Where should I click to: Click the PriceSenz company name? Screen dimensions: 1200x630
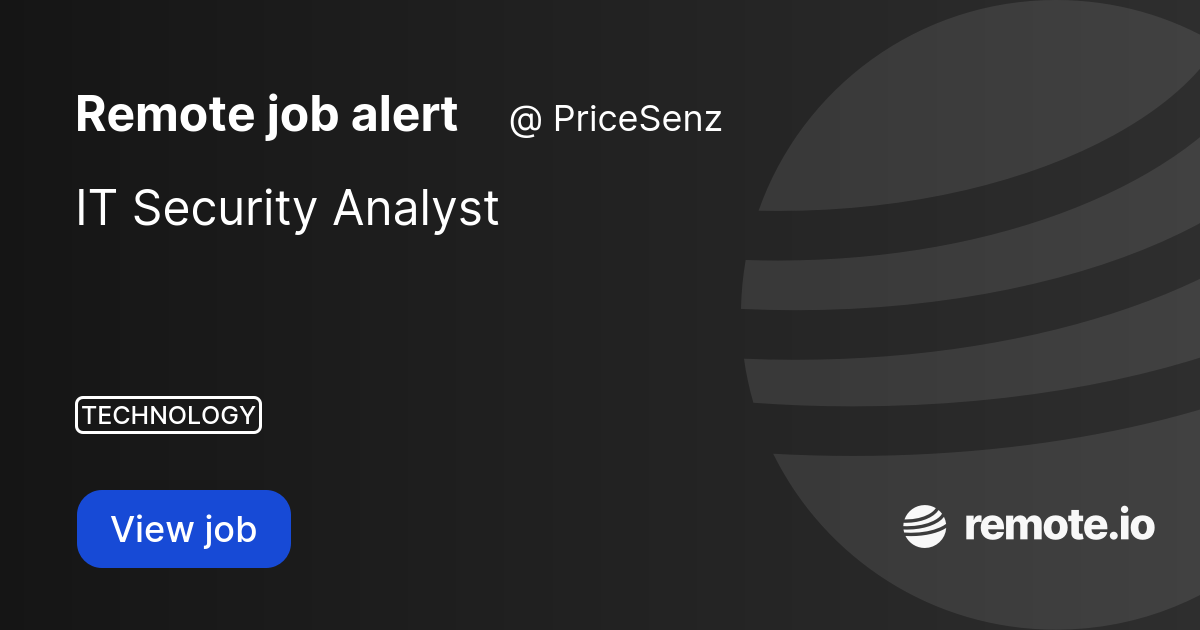coord(637,120)
